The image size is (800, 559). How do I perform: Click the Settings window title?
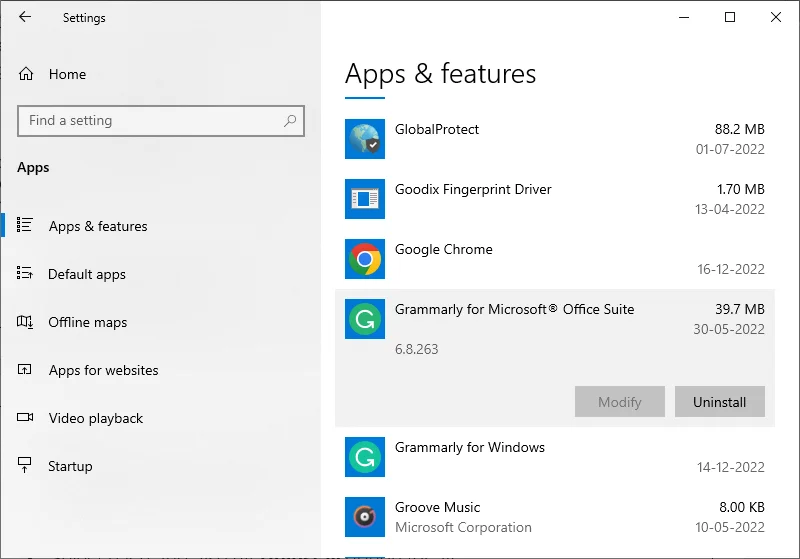(84, 18)
